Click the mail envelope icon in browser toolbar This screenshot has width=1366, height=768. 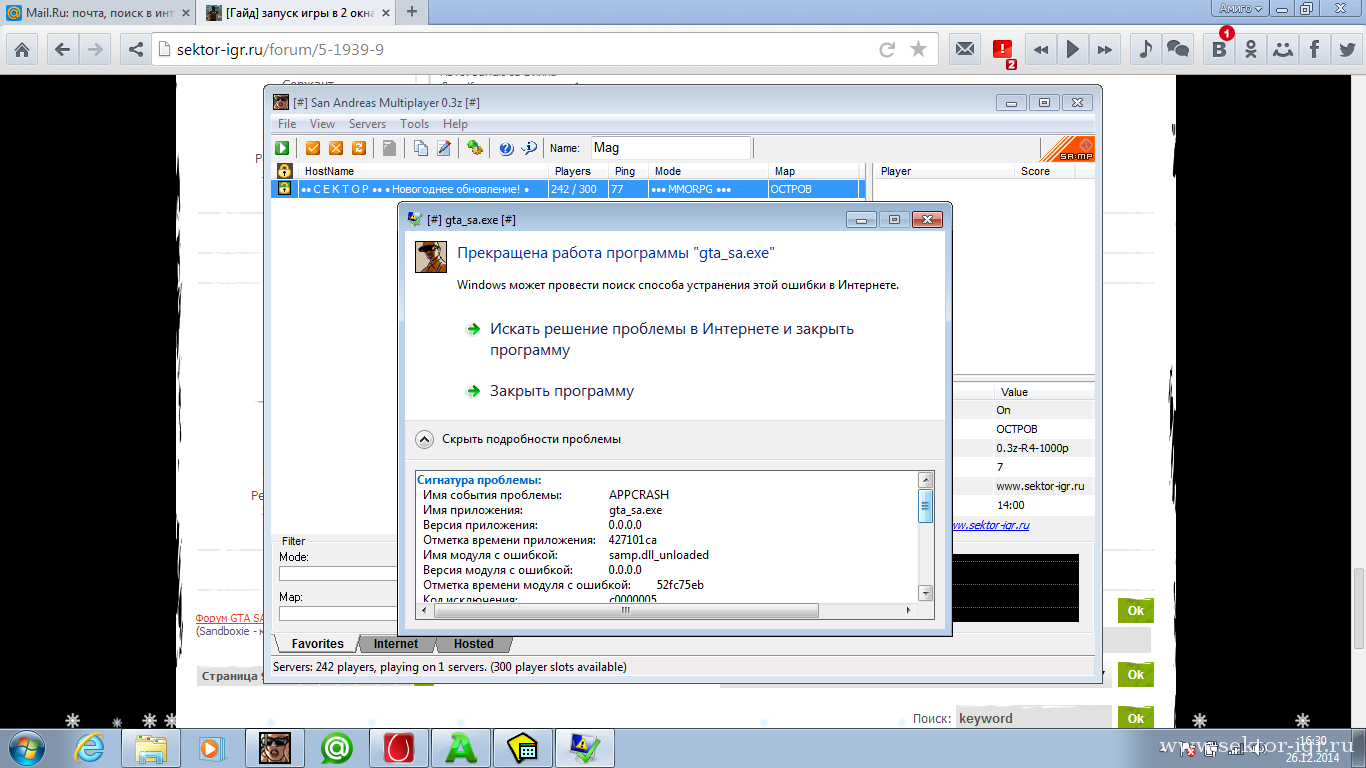point(965,48)
